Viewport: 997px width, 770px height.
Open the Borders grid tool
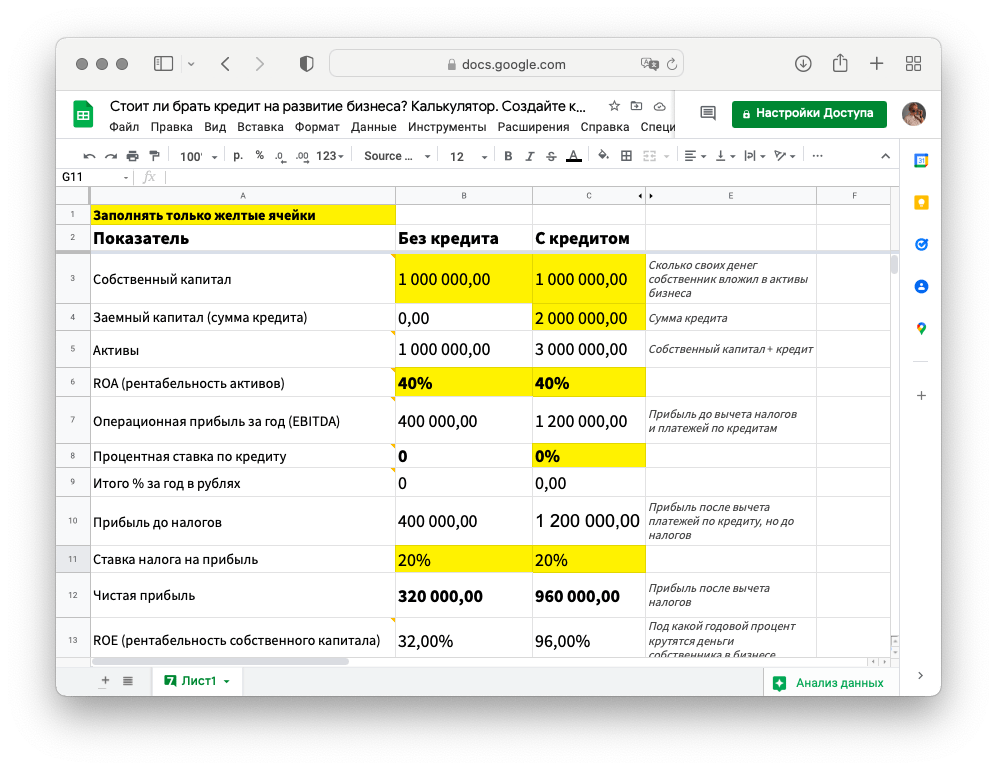pos(627,156)
